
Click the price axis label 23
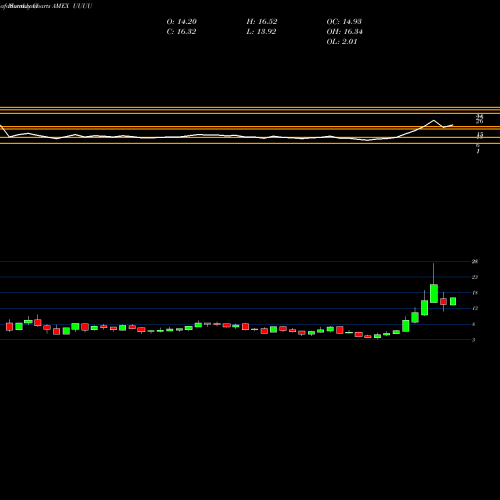coord(475,277)
